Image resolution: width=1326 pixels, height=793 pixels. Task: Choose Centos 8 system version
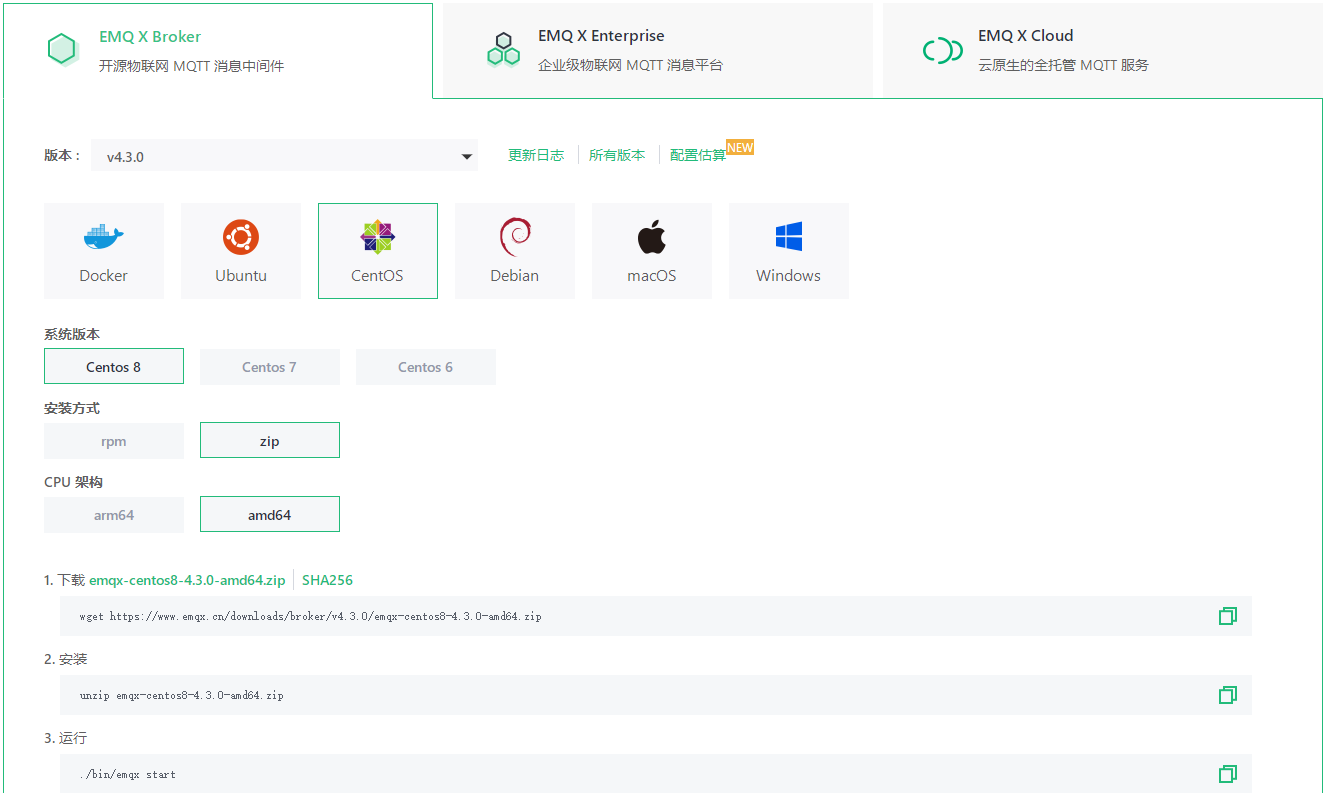pyautogui.click(x=114, y=367)
